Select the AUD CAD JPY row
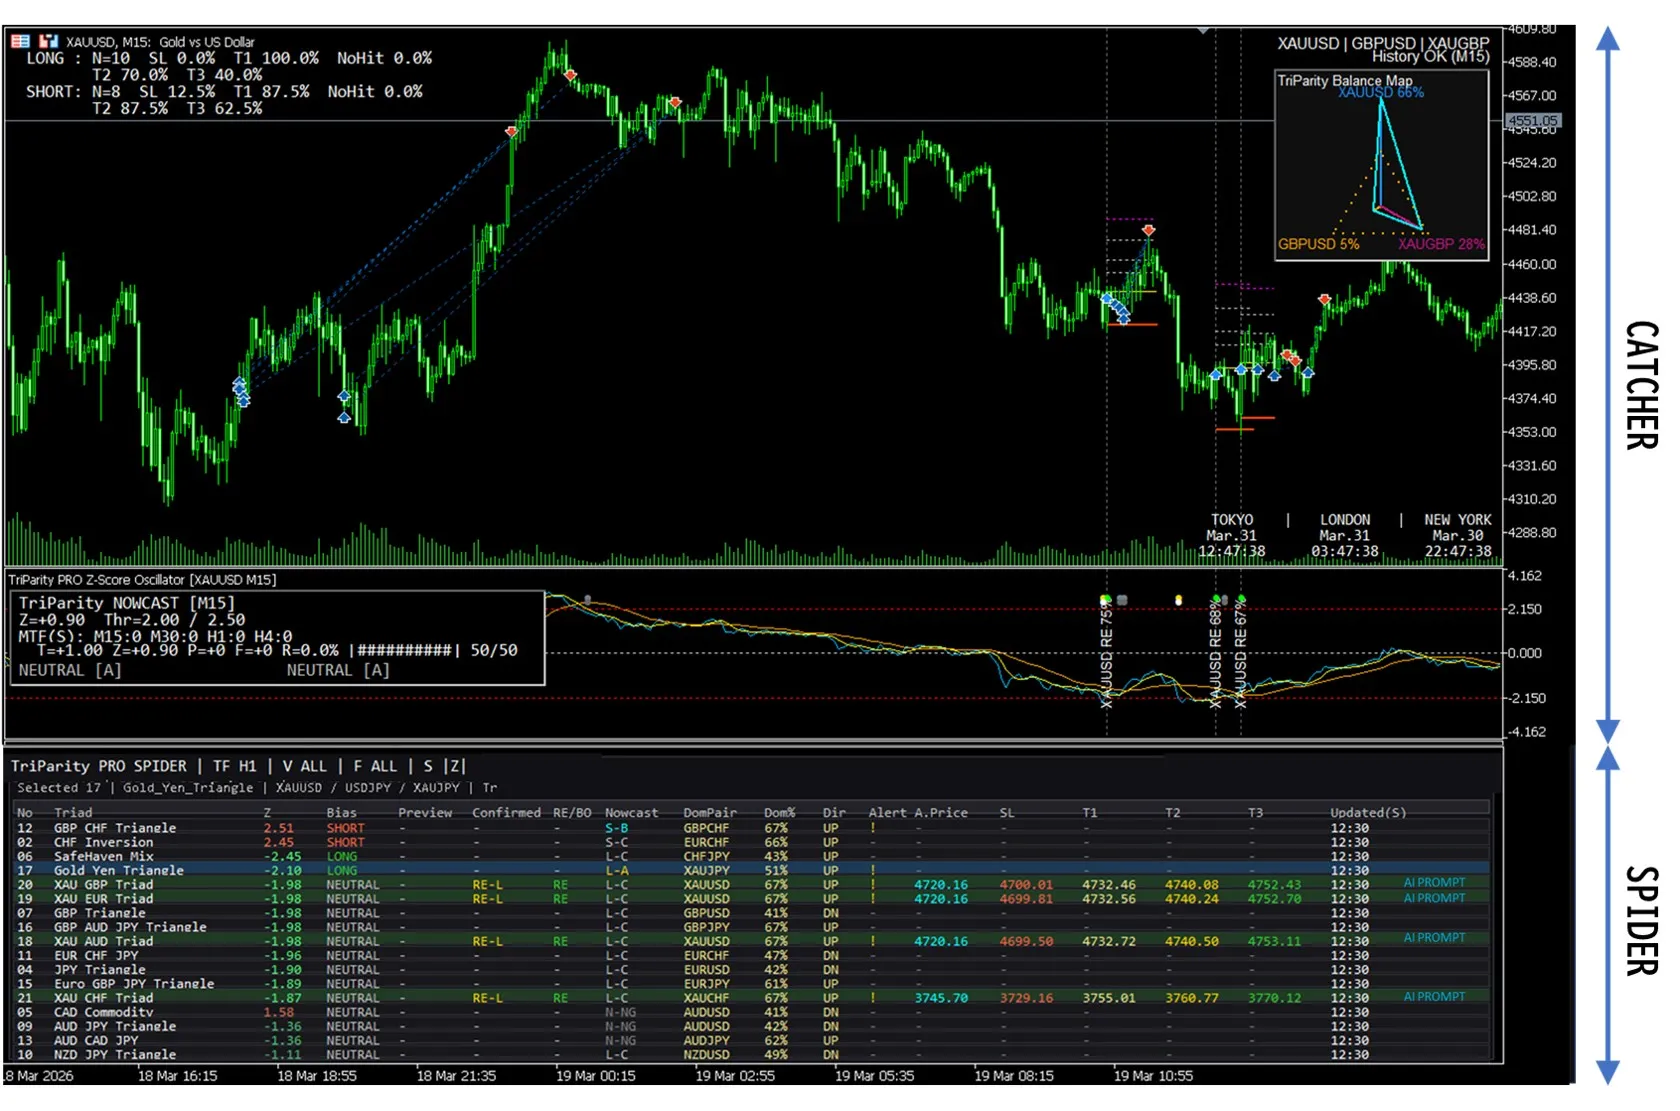 click(750, 1040)
